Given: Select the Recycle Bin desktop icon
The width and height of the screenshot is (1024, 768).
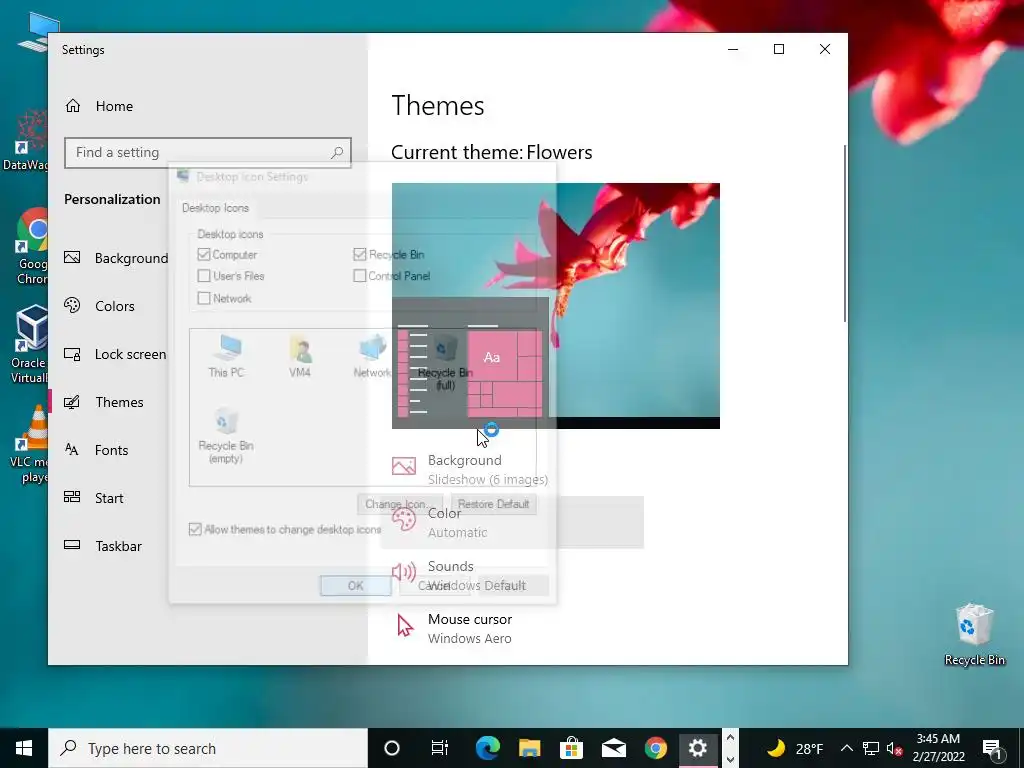Looking at the screenshot, I should coord(974,634).
